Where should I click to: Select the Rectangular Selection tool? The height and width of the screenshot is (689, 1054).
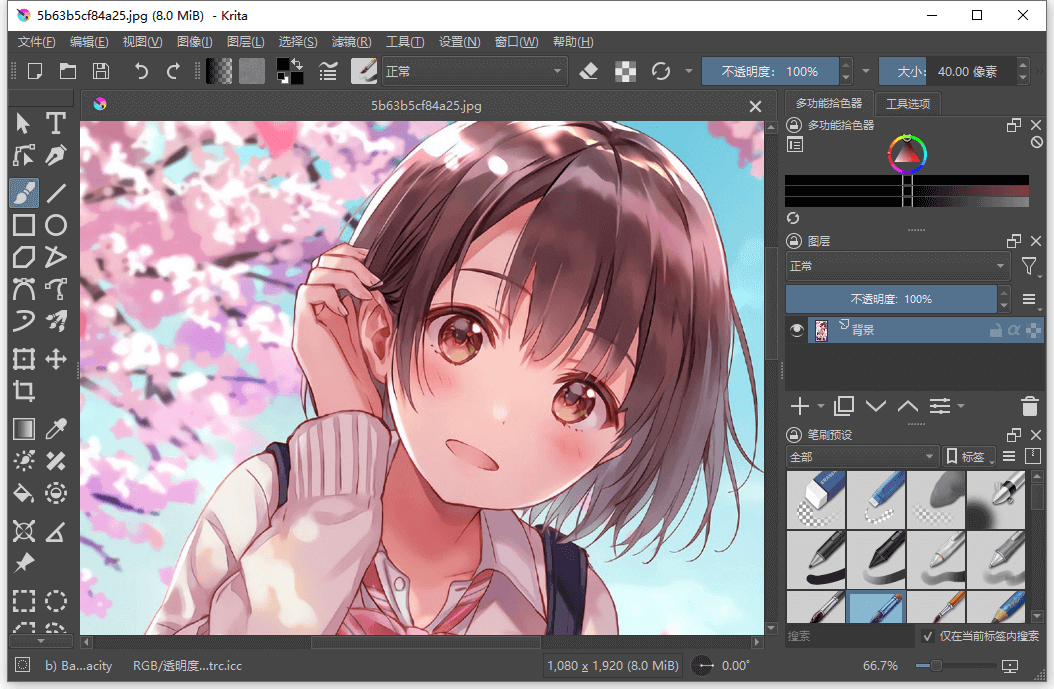(x=24, y=600)
